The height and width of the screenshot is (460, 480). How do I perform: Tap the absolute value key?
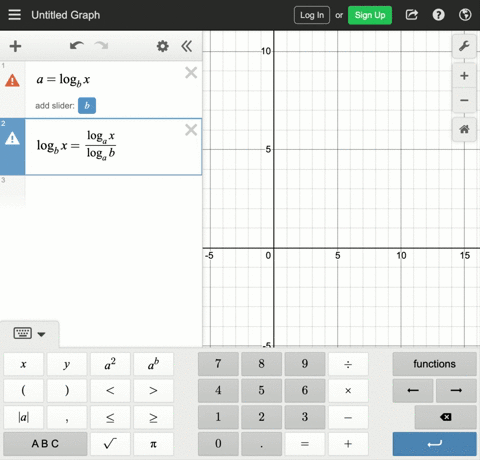pyautogui.click(x=23, y=417)
